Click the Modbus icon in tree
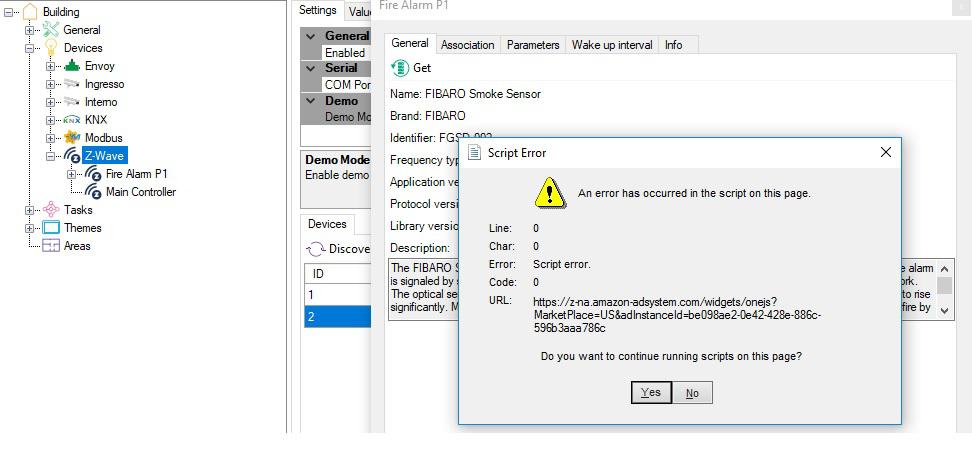The image size is (972, 460). tap(71, 138)
